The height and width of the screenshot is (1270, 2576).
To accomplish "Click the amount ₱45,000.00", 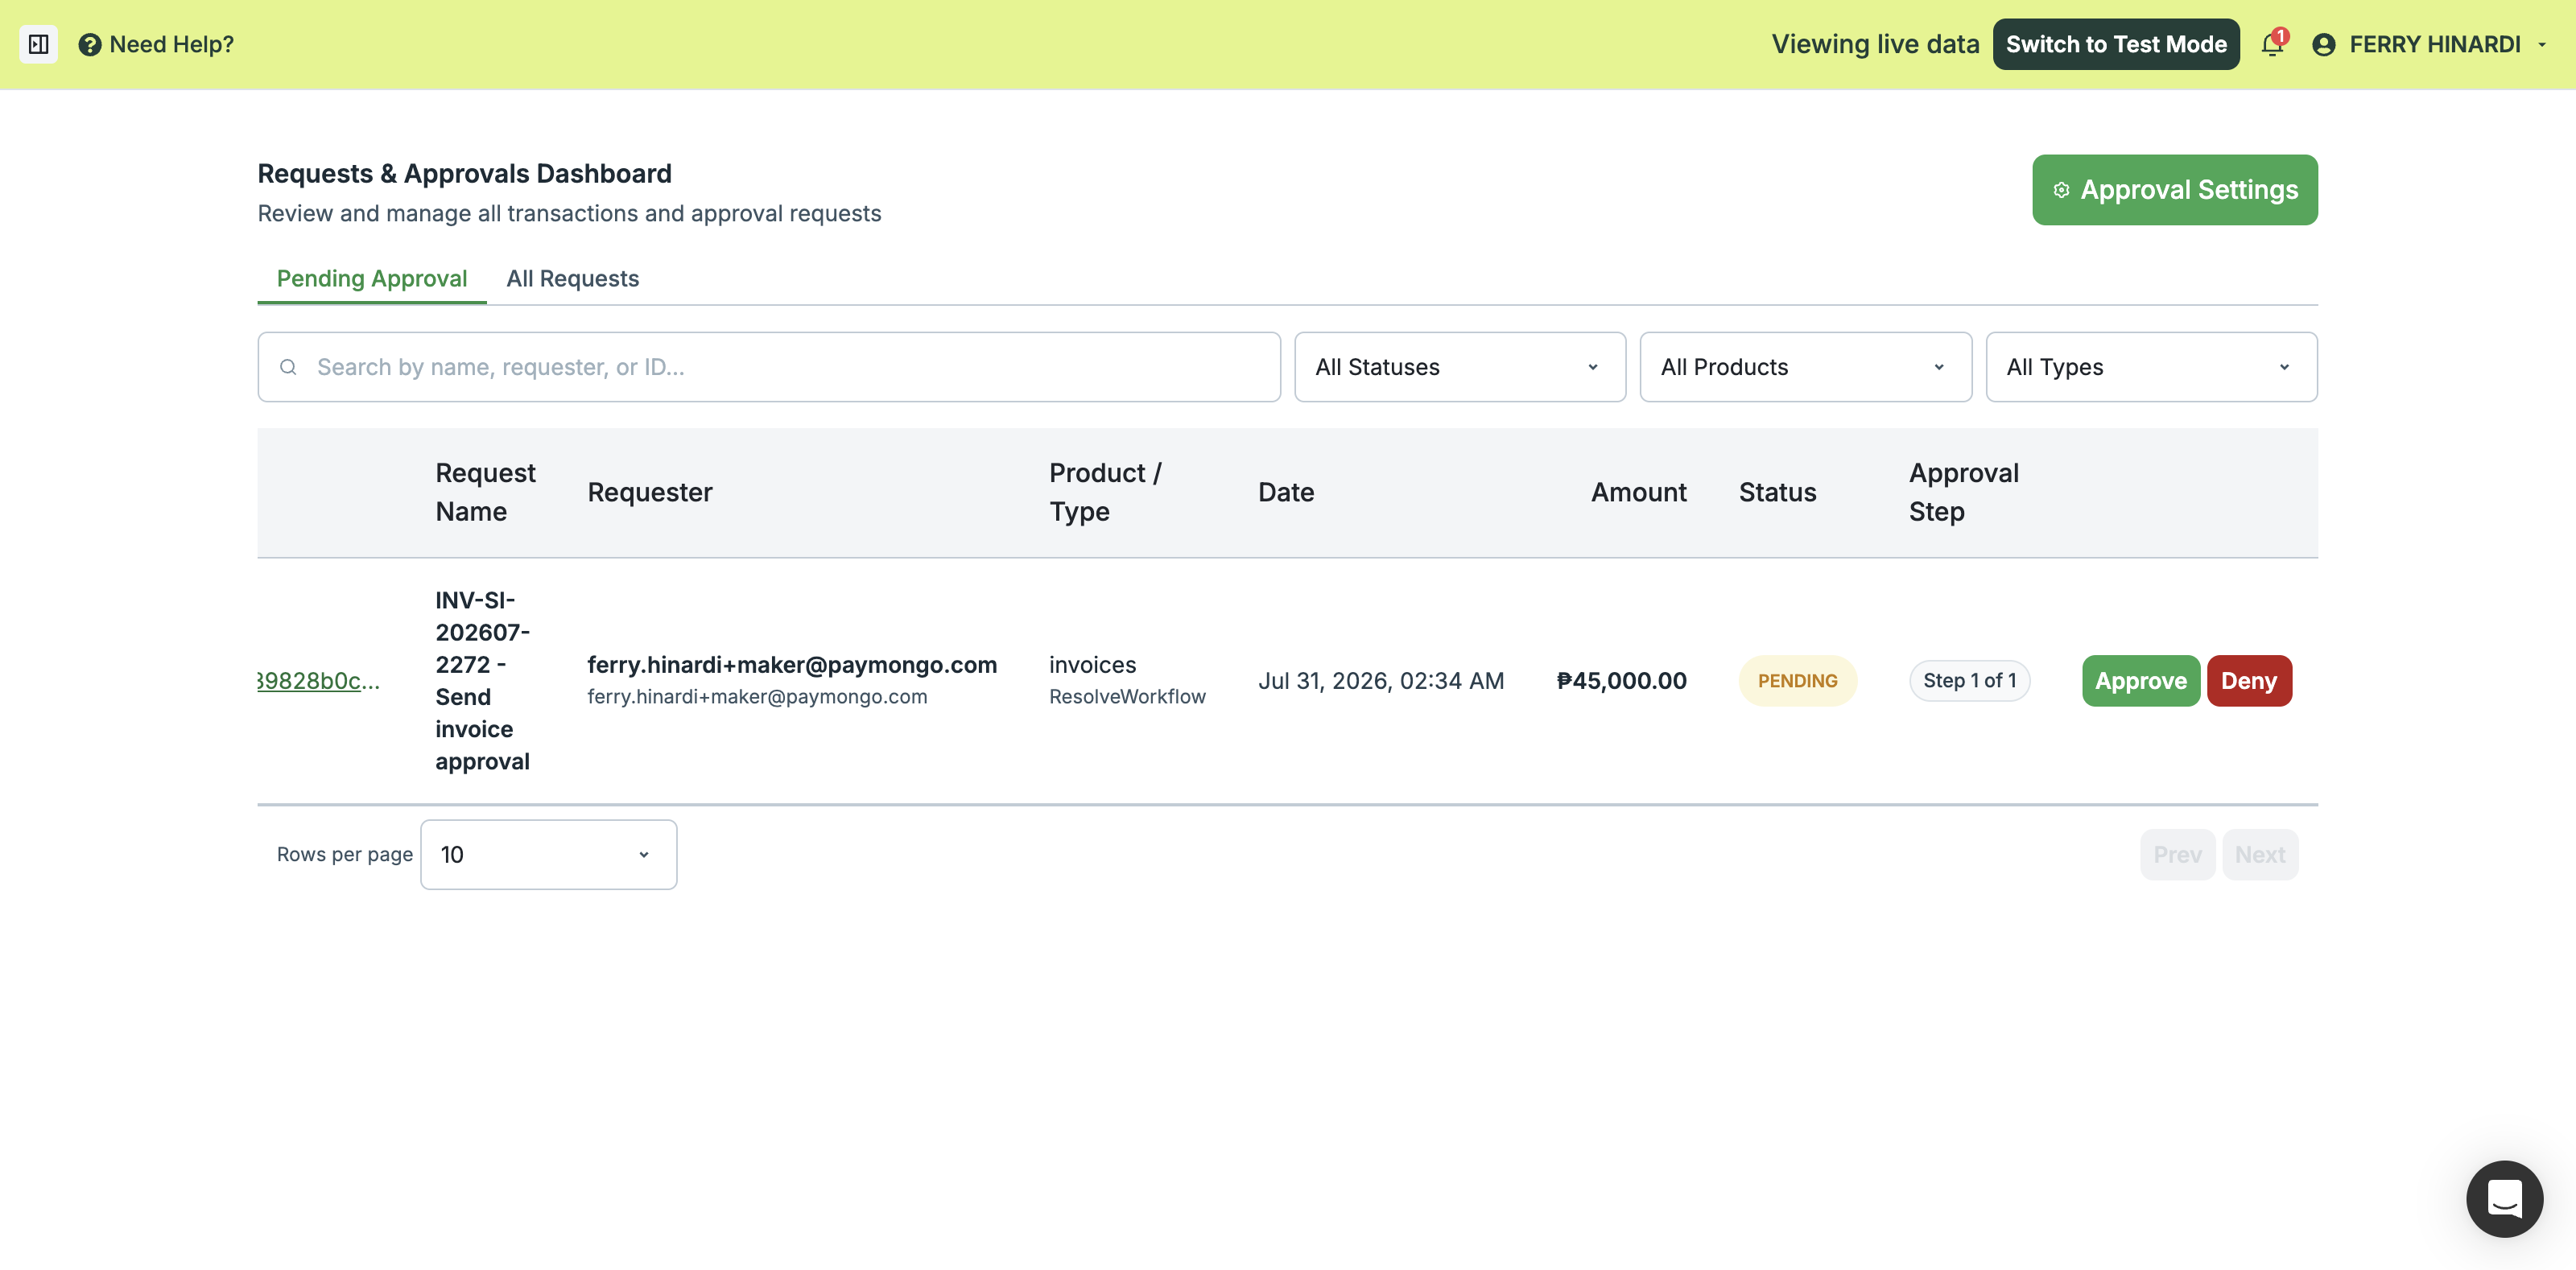I will (1621, 681).
